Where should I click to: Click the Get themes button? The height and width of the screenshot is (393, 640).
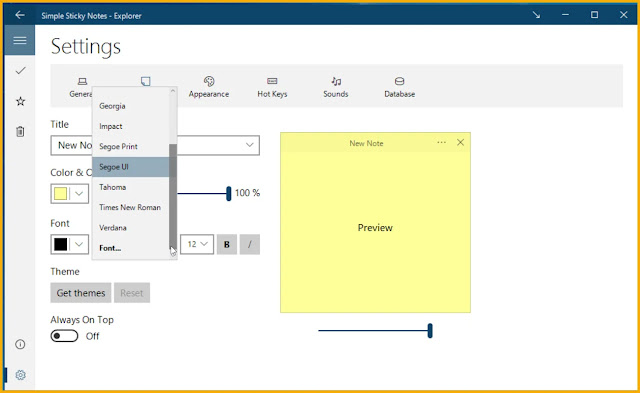click(81, 293)
